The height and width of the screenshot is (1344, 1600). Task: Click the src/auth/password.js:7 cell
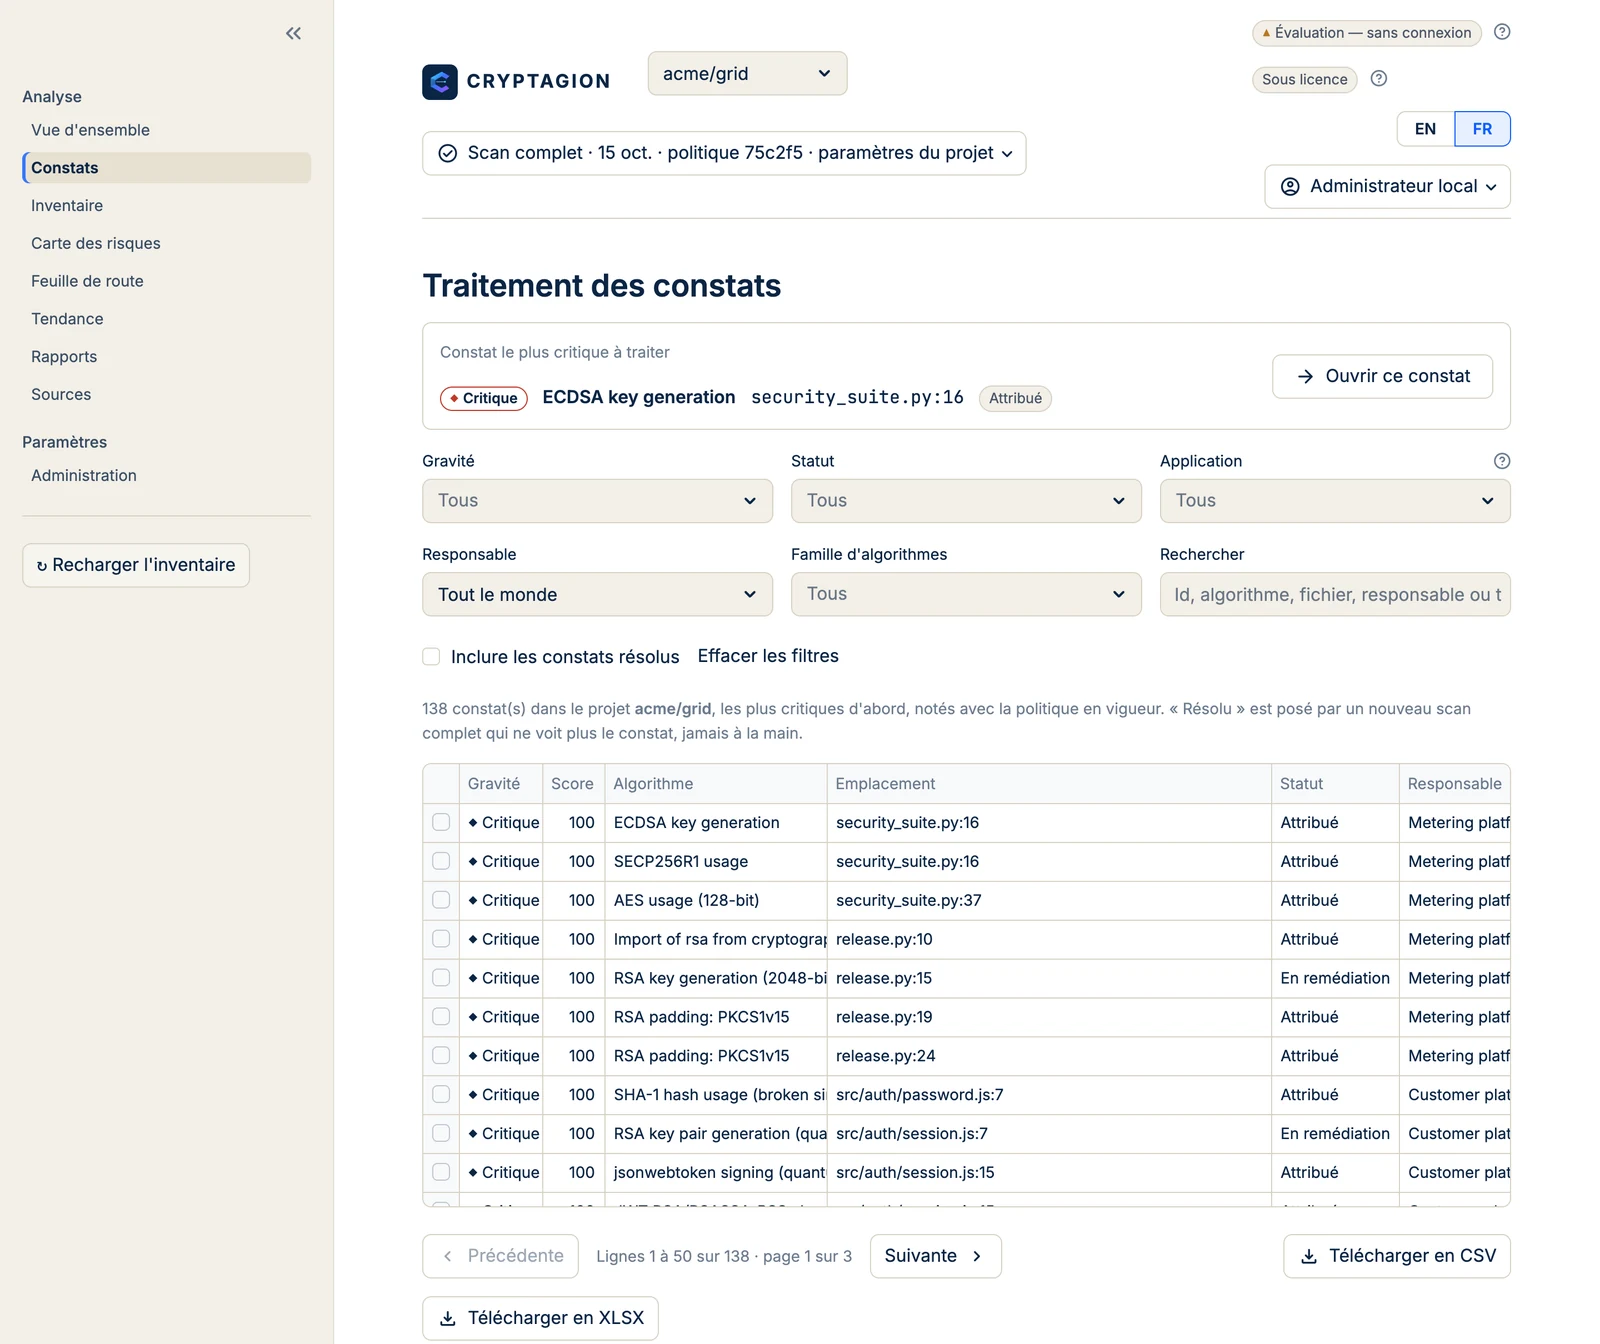coord(1049,1095)
